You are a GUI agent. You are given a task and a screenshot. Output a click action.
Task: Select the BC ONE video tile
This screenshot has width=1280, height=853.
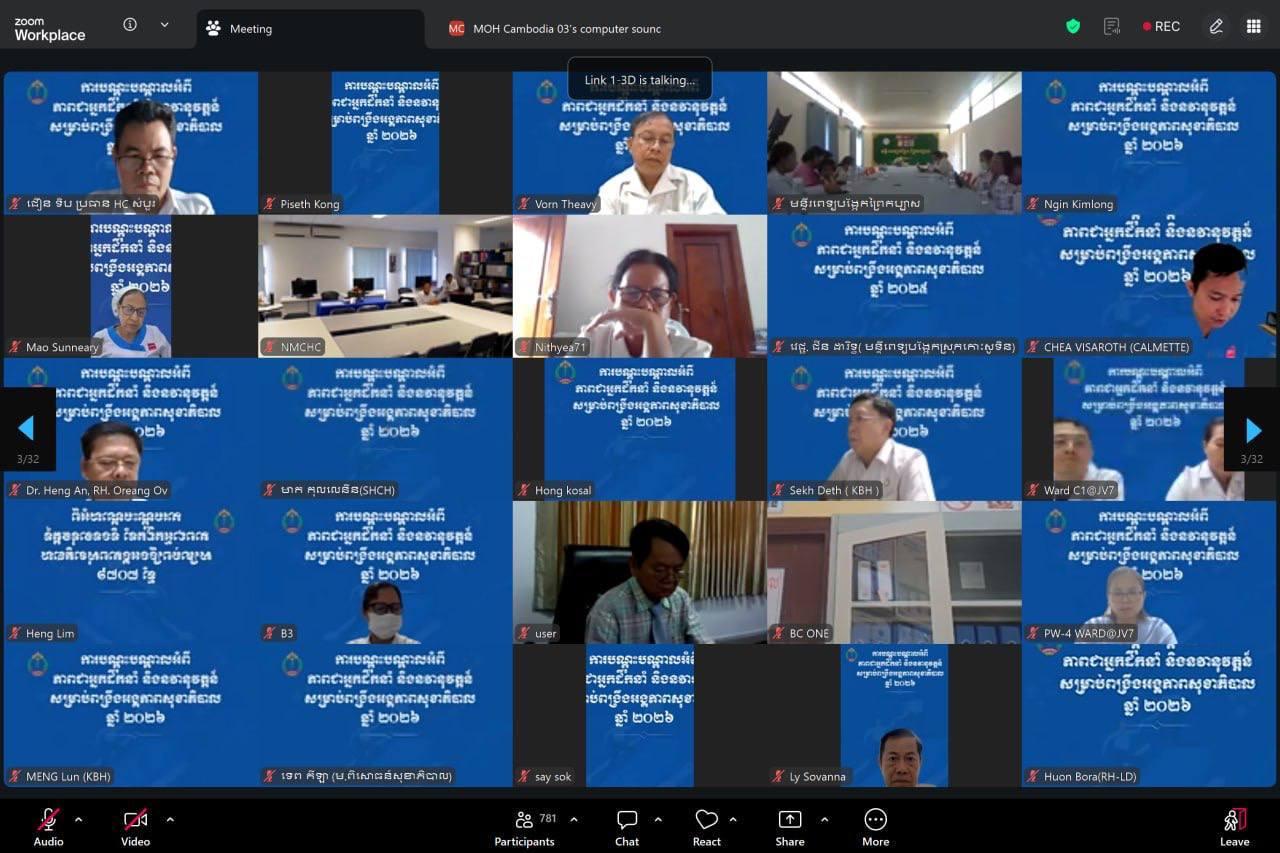pyautogui.click(x=894, y=572)
